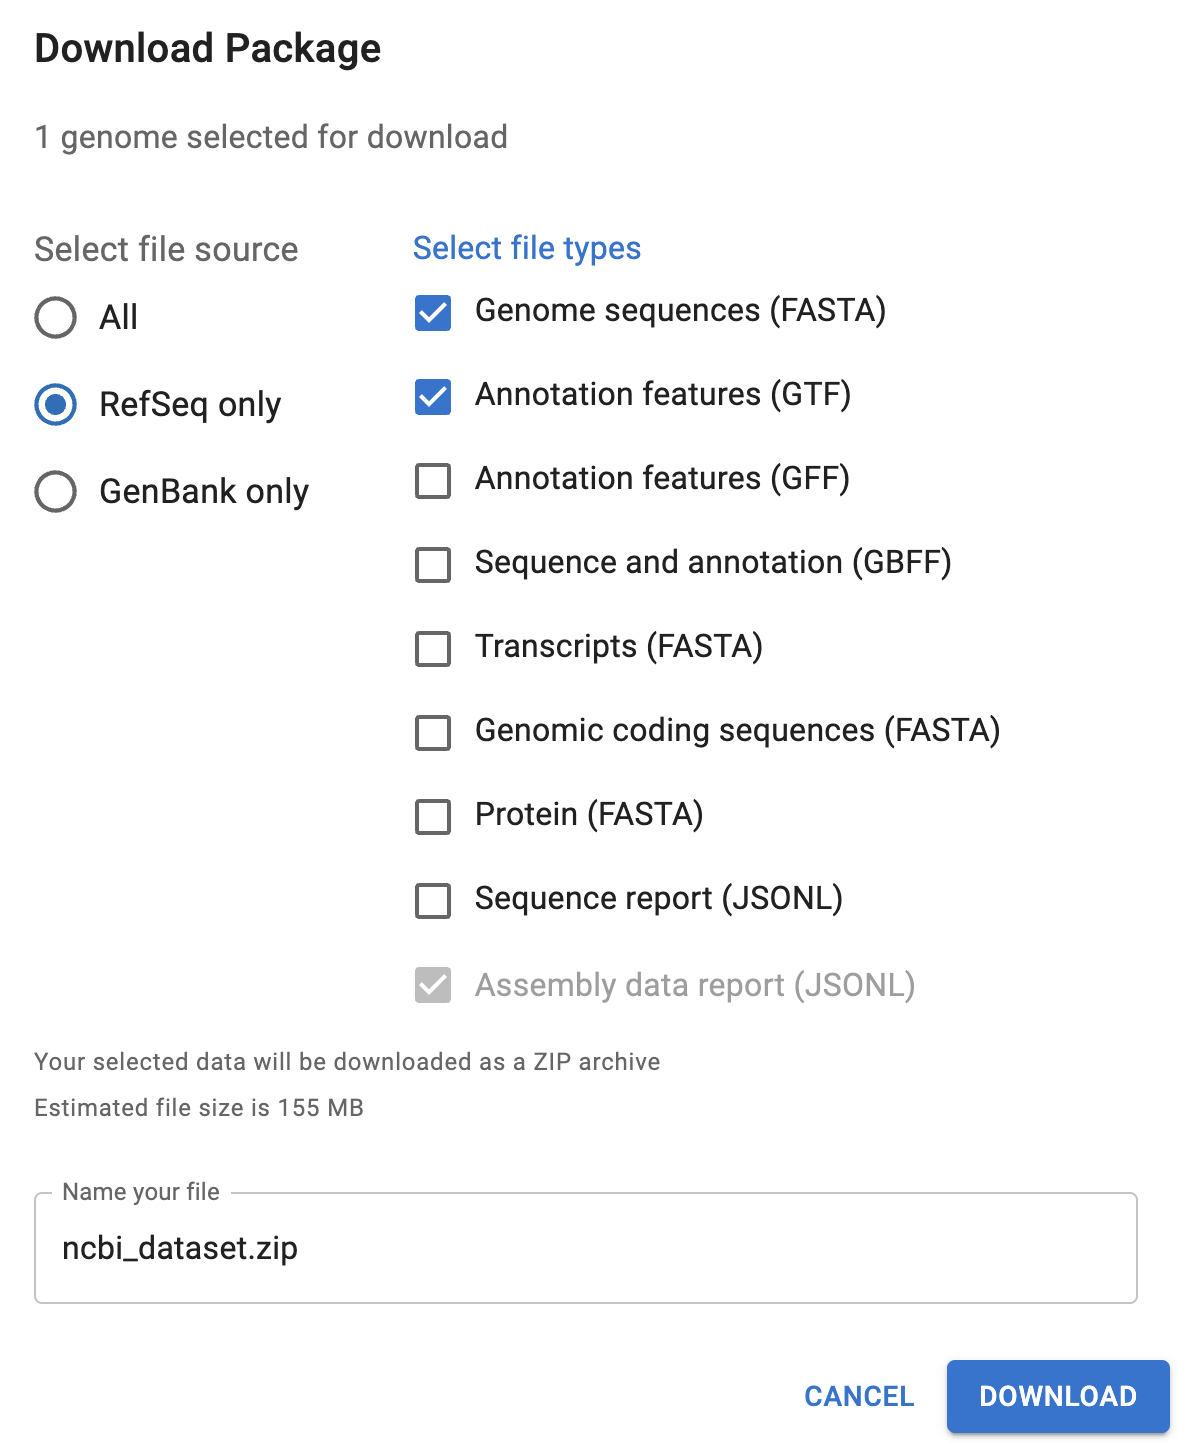
Task: Click the Protein (FASTA) label text
Action: (x=589, y=815)
